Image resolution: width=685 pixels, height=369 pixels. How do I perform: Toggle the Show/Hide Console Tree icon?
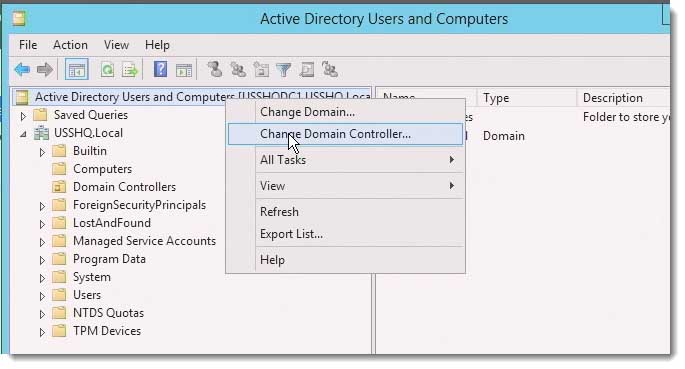point(77,69)
